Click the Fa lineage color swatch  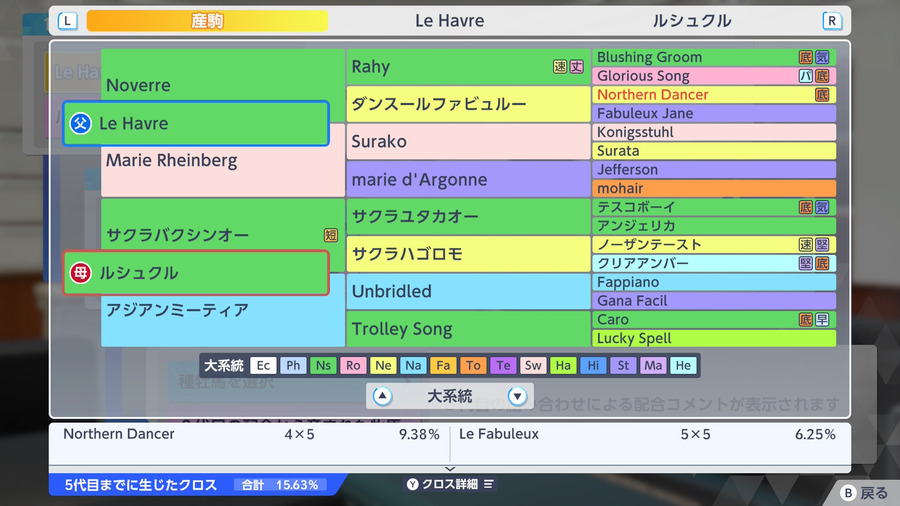[443, 365]
